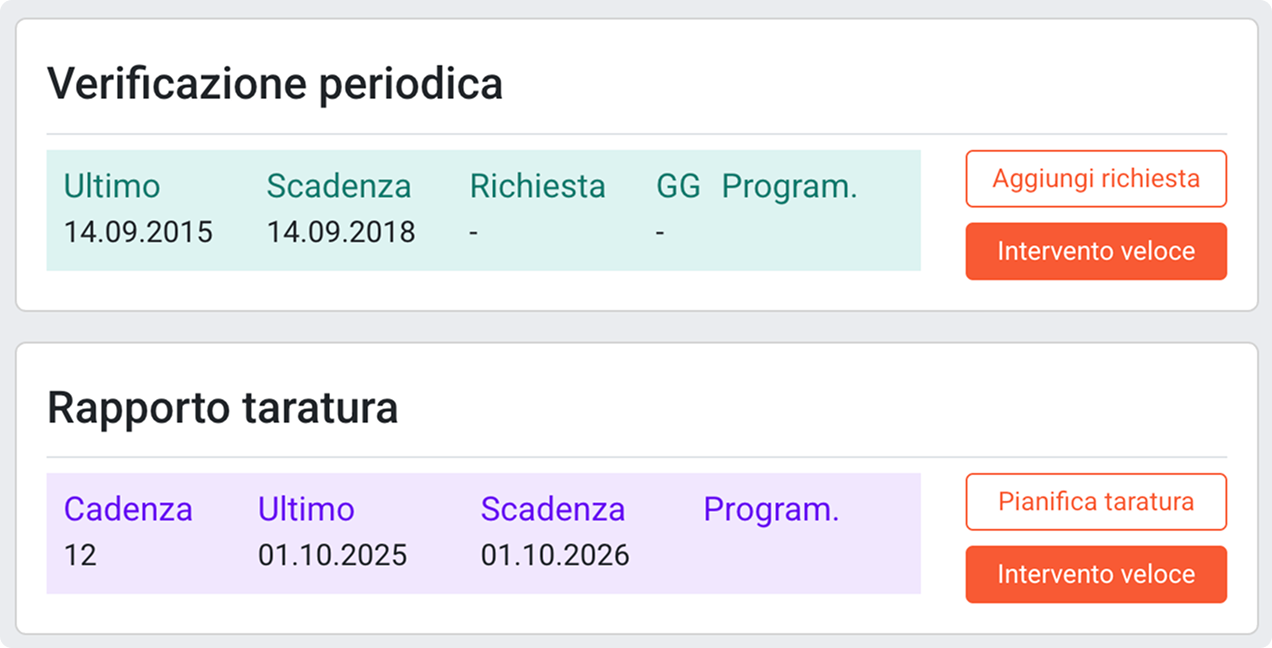The image size is (1272, 648).
Task: Click the expiry date 01.10.2026
Action: tap(555, 555)
